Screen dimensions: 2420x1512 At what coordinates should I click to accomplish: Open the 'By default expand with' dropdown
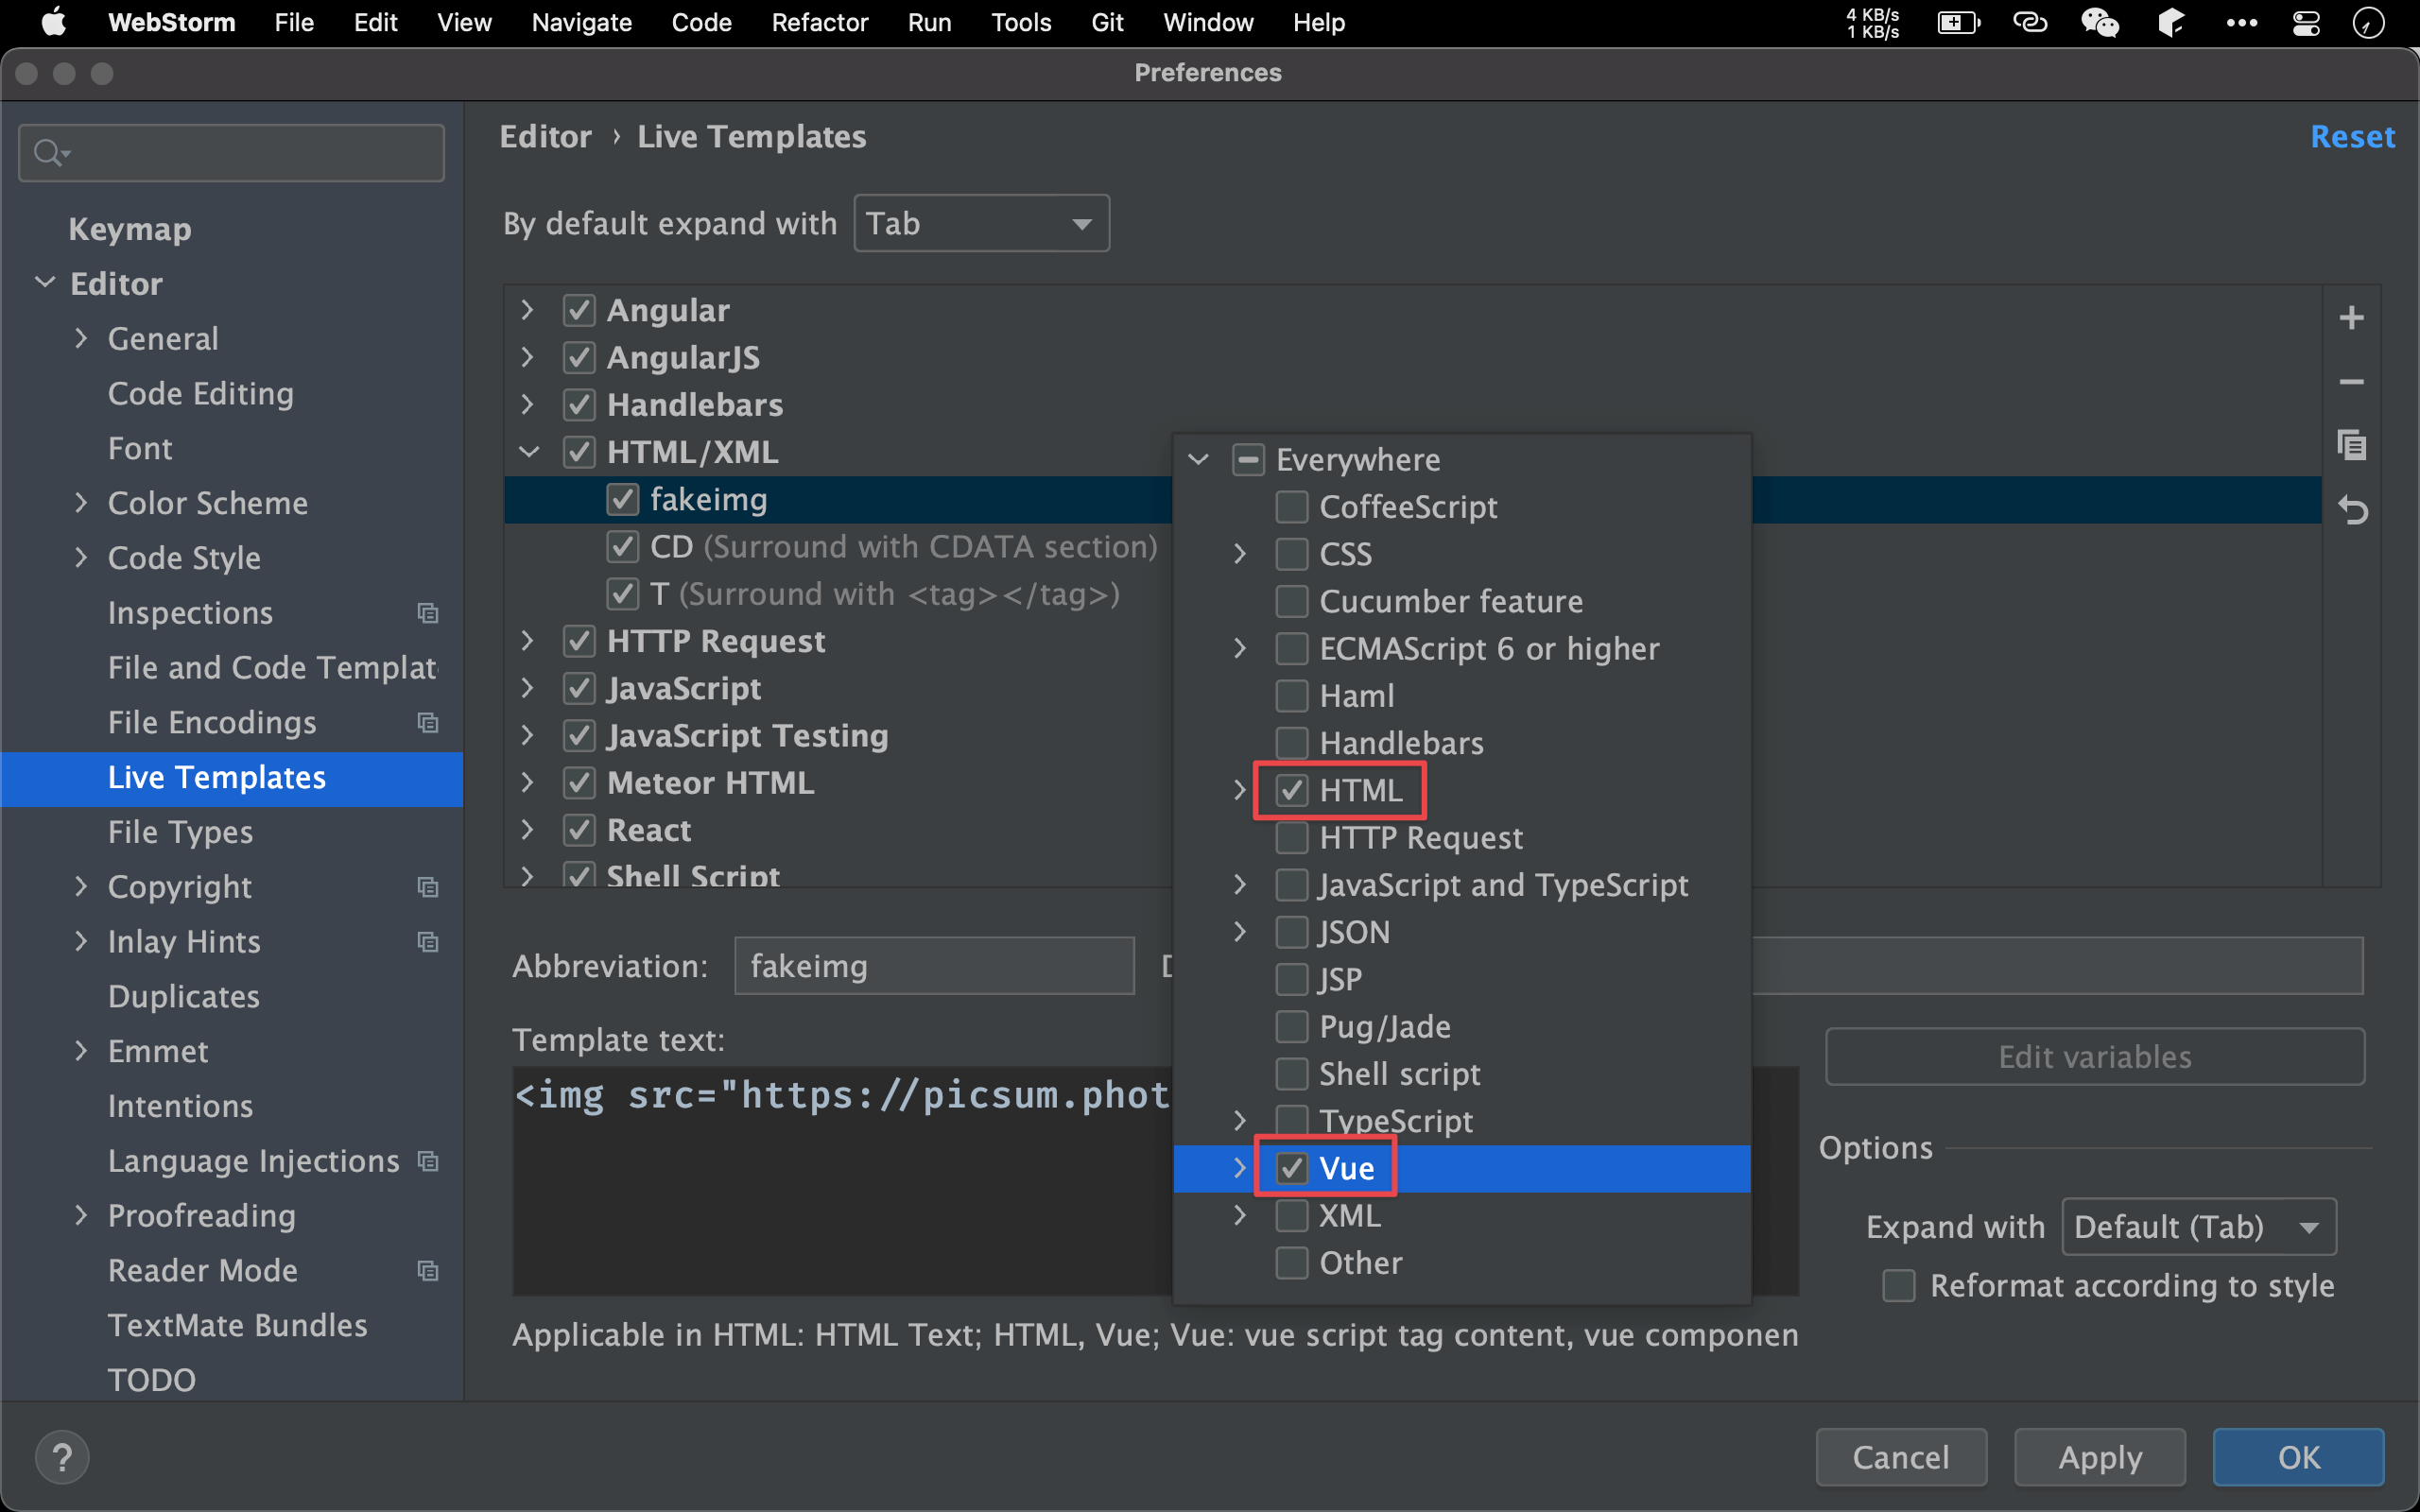point(980,223)
